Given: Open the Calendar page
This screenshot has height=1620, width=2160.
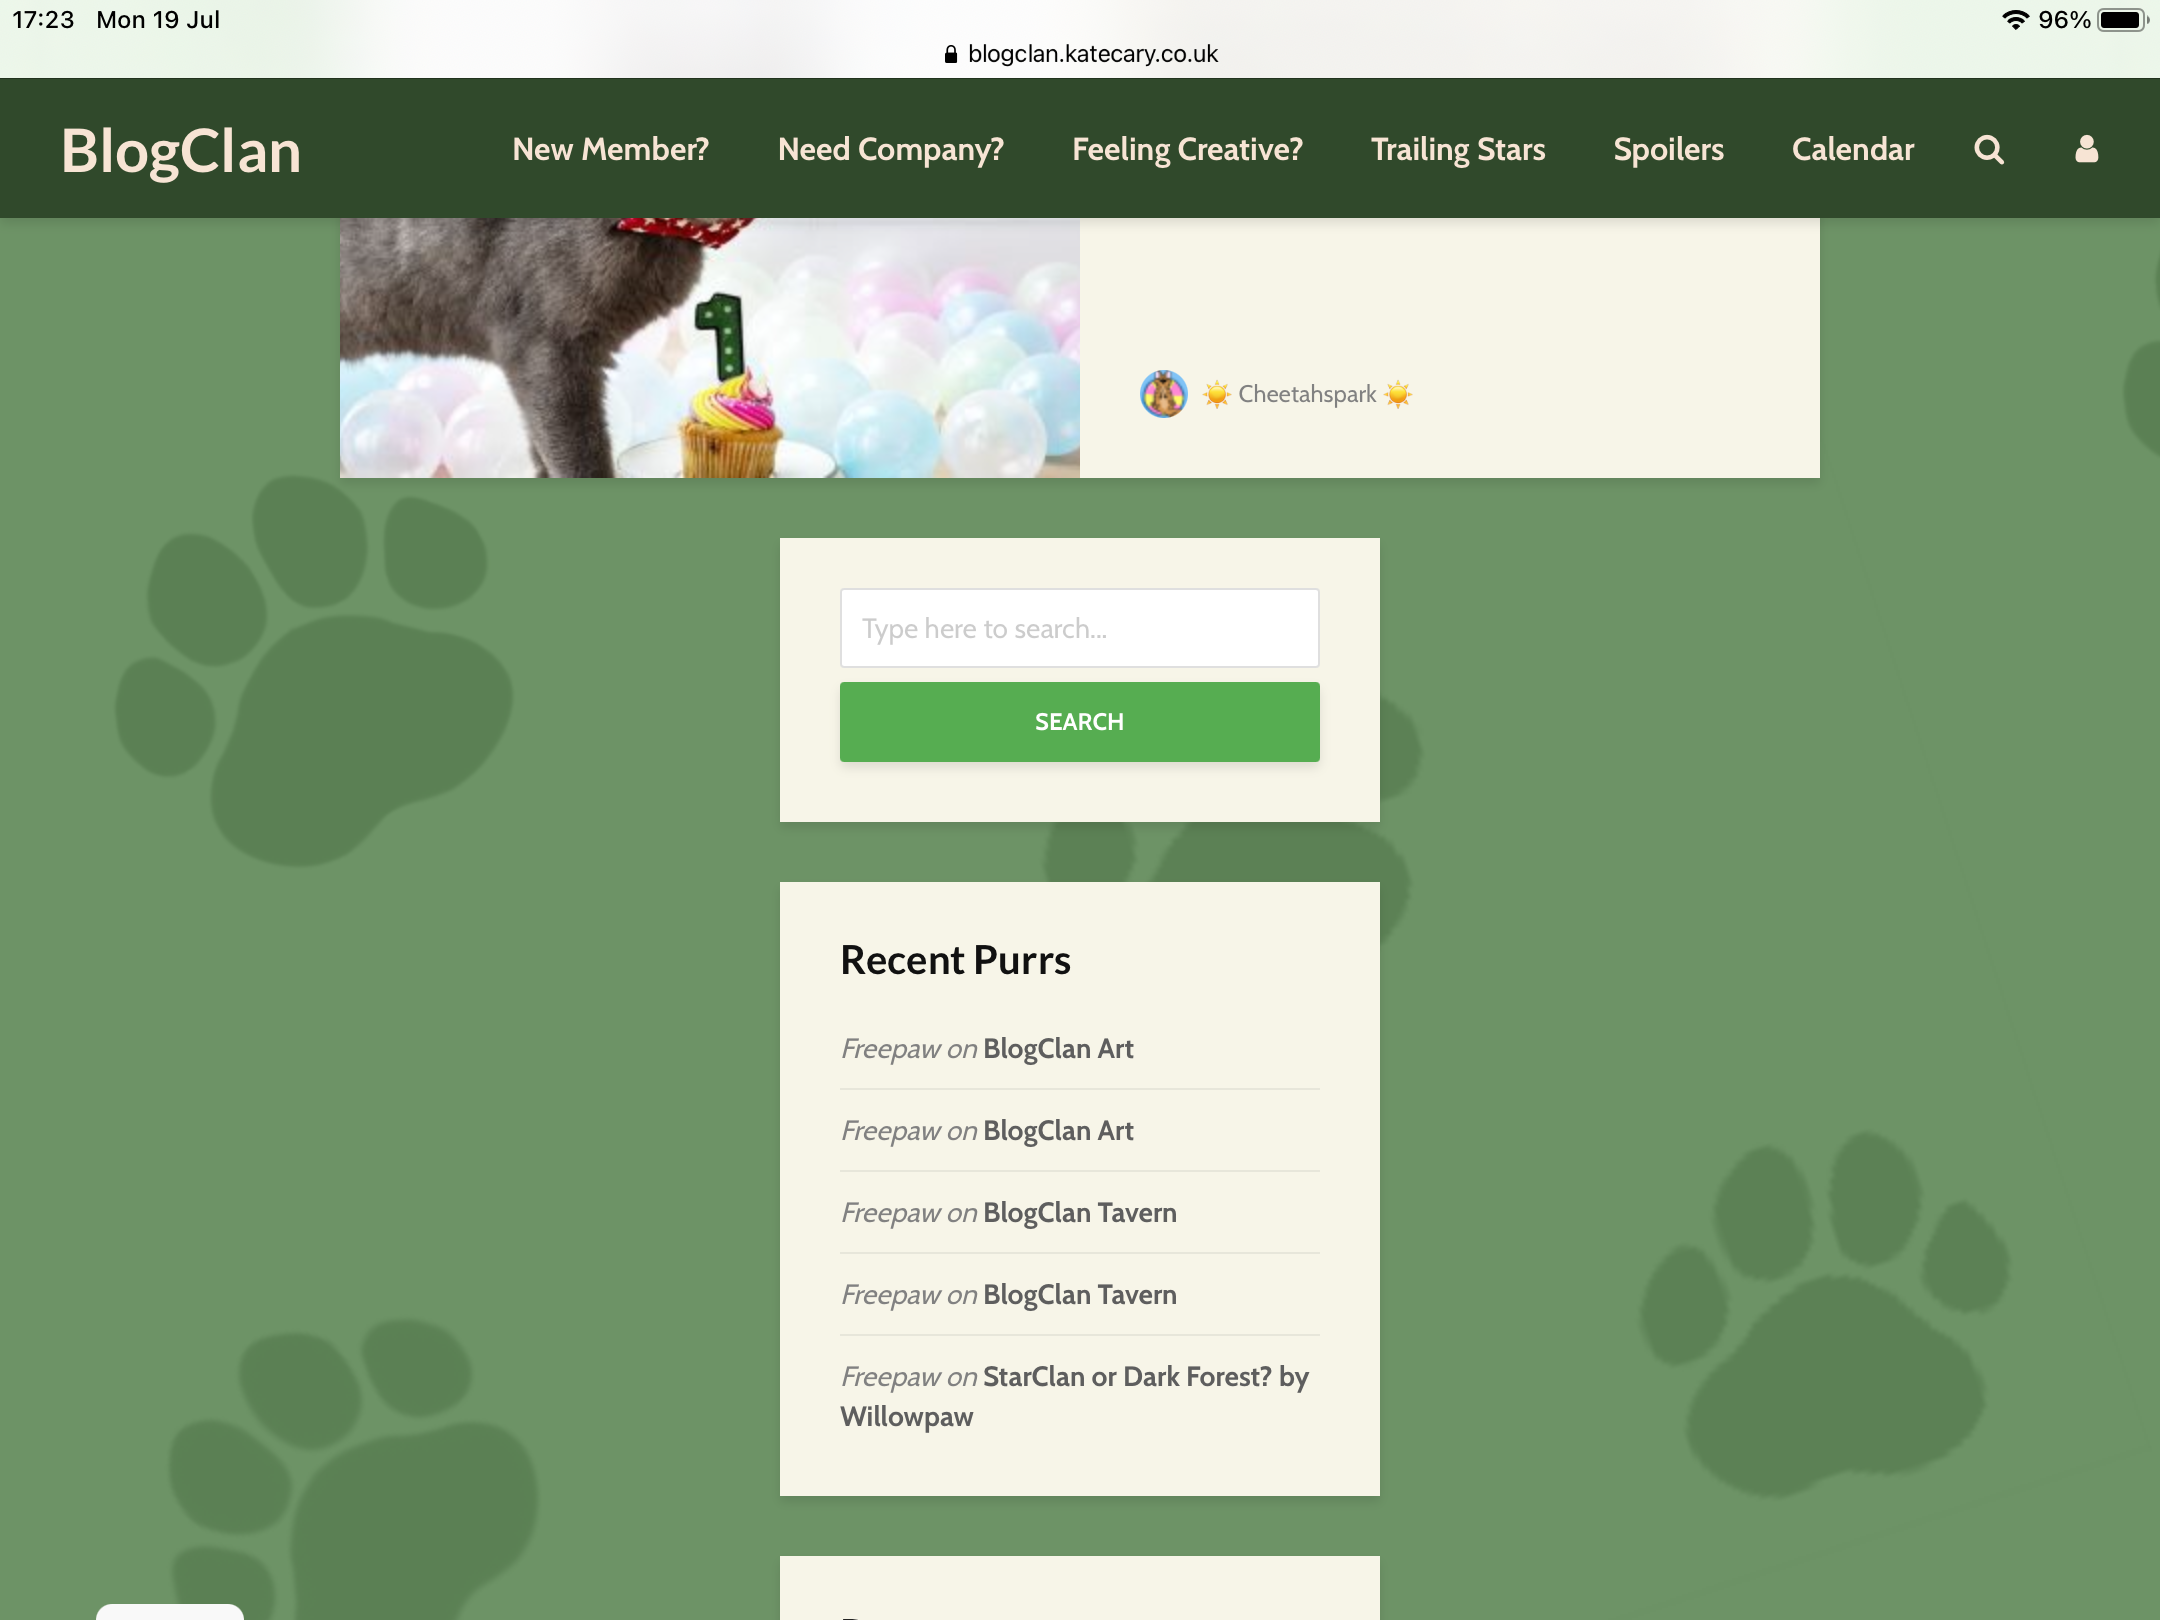Looking at the screenshot, I should click(1852, 150).
